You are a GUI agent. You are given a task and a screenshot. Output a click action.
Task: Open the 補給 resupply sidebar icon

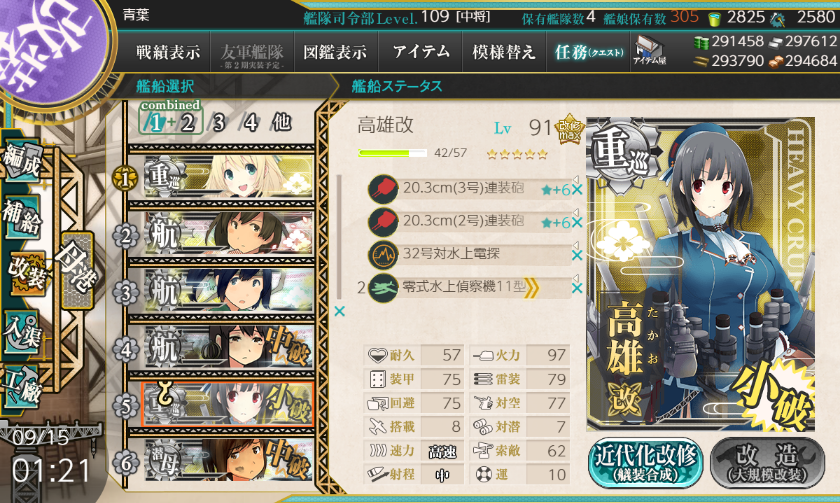click(22, 216)
